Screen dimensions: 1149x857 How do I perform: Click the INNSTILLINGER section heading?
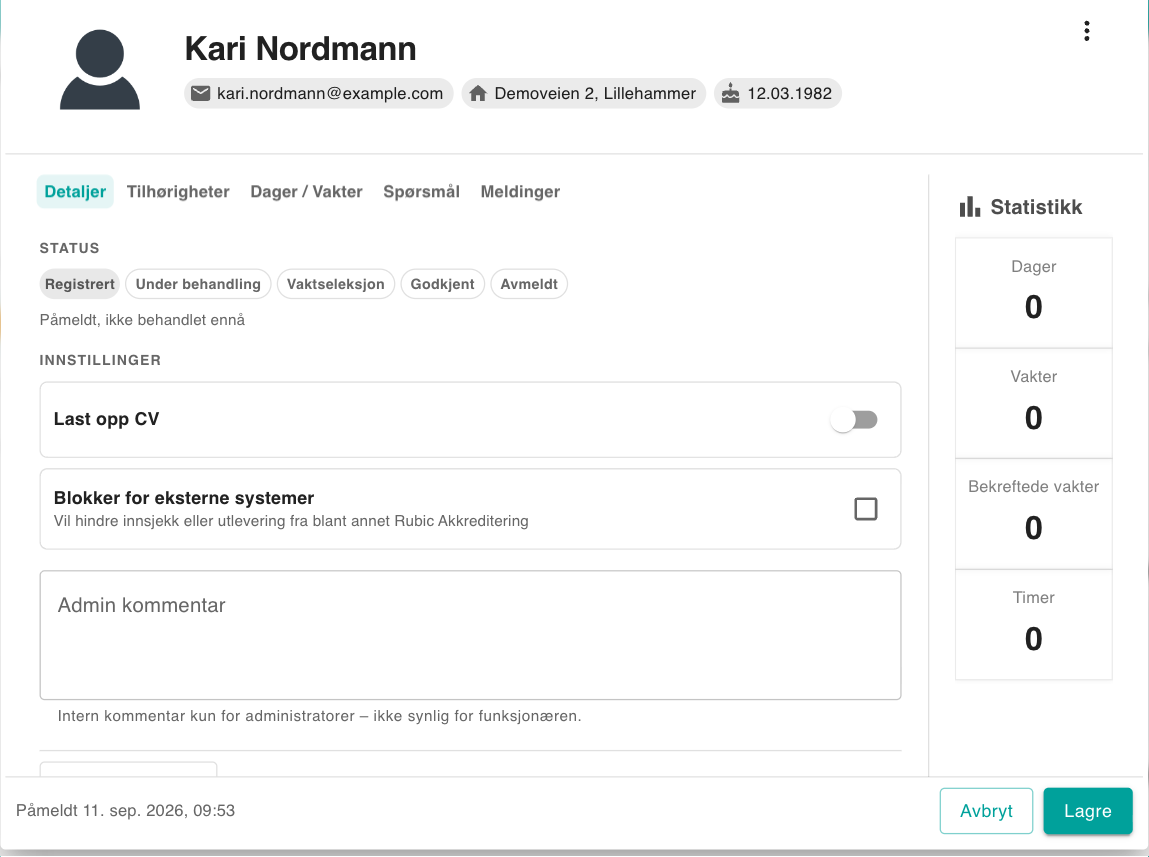coord(100,360)
